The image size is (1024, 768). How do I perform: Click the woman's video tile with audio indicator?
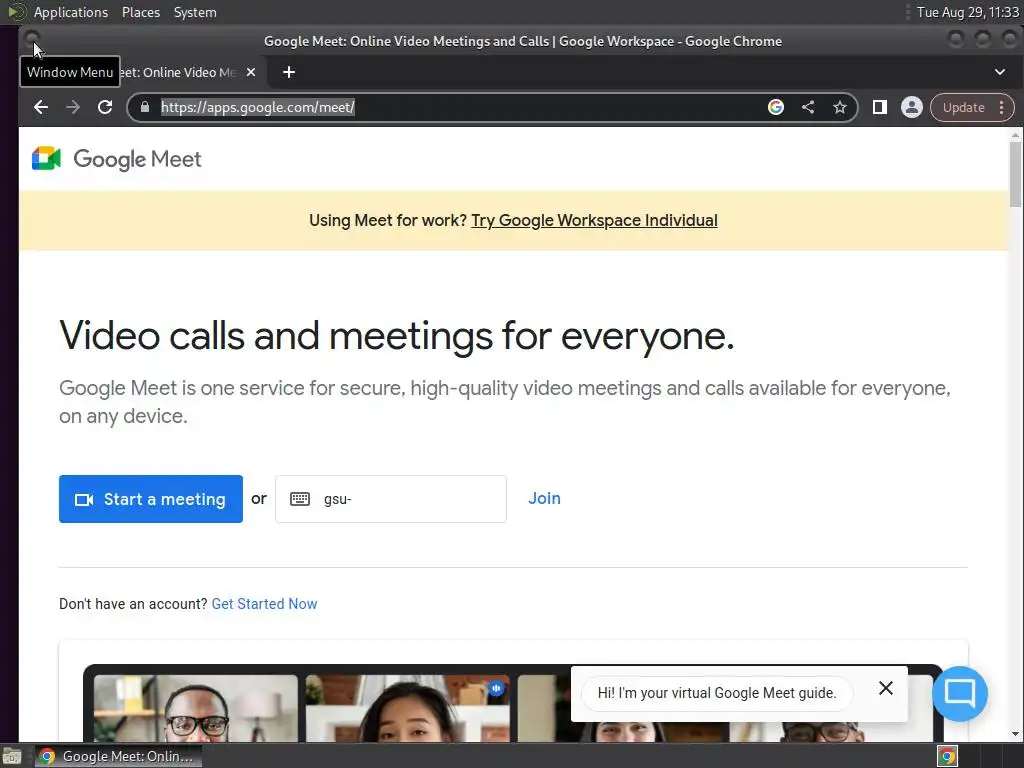pyautogui.click(x=408, y=708)
